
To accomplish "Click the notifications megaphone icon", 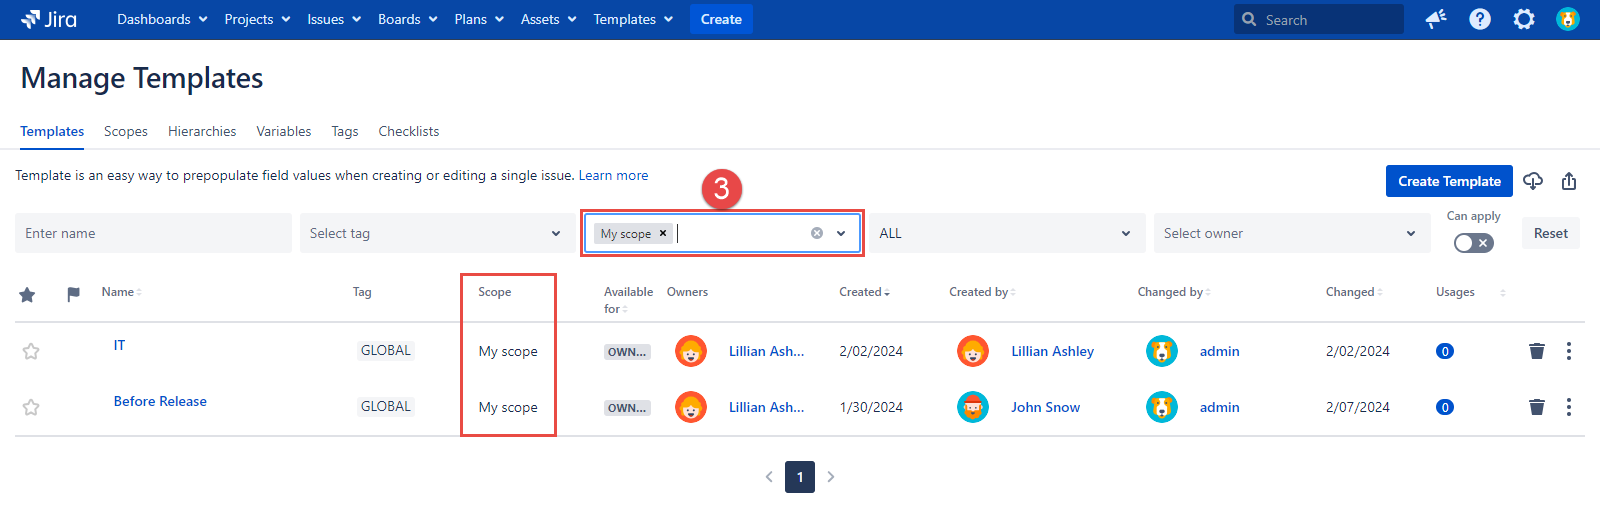I will [1436, 19].
